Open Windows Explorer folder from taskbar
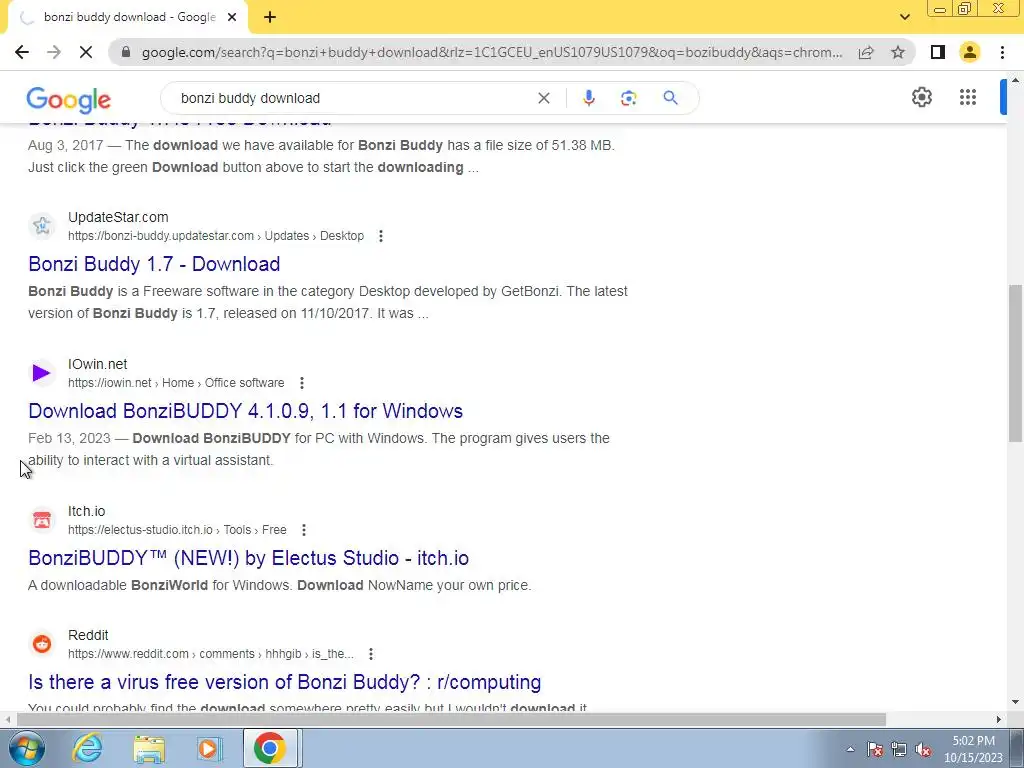 click(149, 748)
